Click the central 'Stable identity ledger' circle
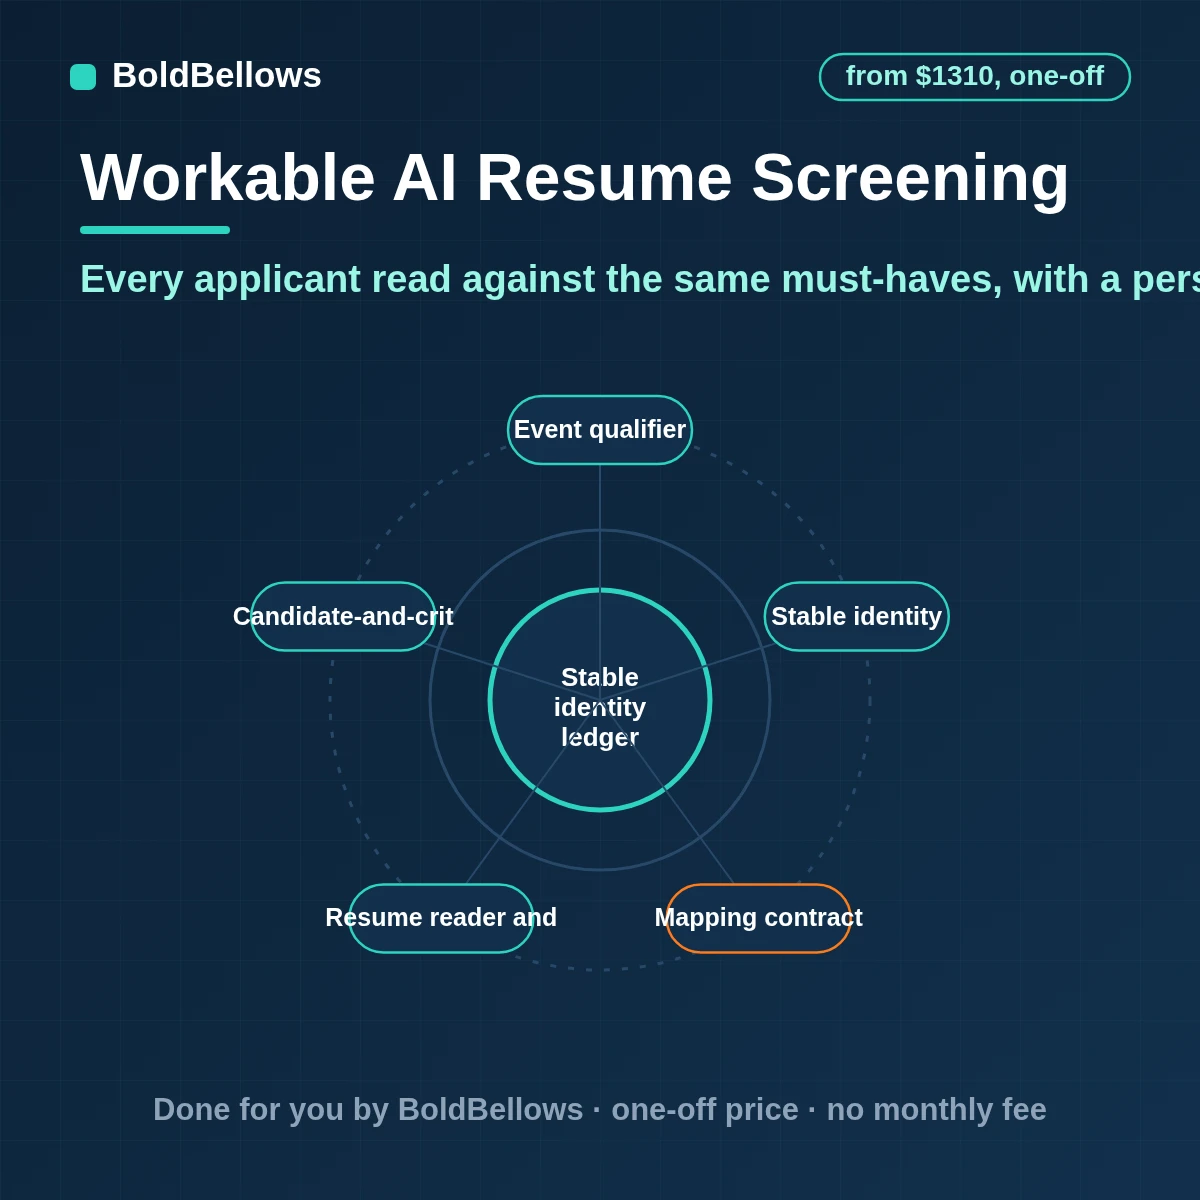The width and height of the screenshot is (1200, 1200). tap(600, 700)
